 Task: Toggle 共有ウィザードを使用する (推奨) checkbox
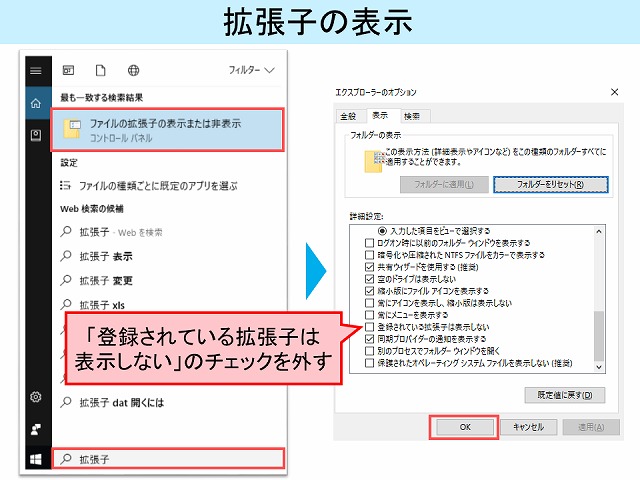pos(369,267)
